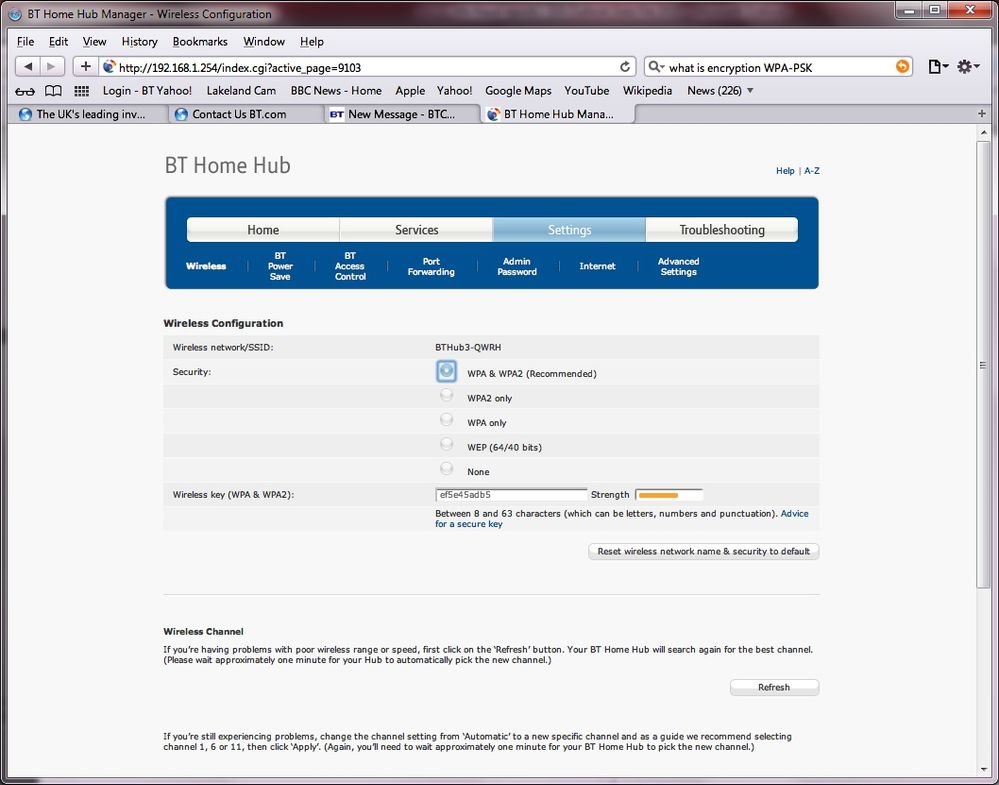Reset wireless network name & security to default
This screenshot has height=785, width=999.
pyautogui.click(x=703, y=551)
